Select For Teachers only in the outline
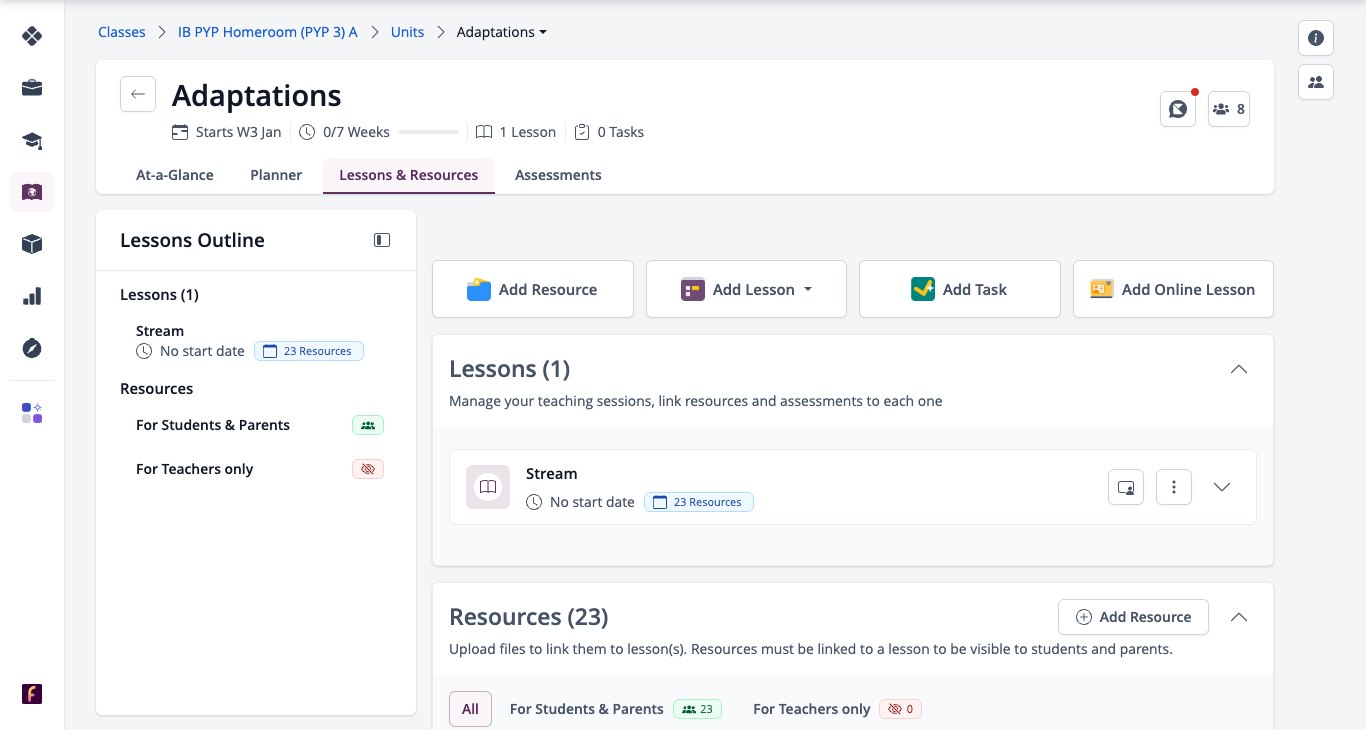This screenshot has width=1366, height=730. pyautogui.click(x=195, y=469)
